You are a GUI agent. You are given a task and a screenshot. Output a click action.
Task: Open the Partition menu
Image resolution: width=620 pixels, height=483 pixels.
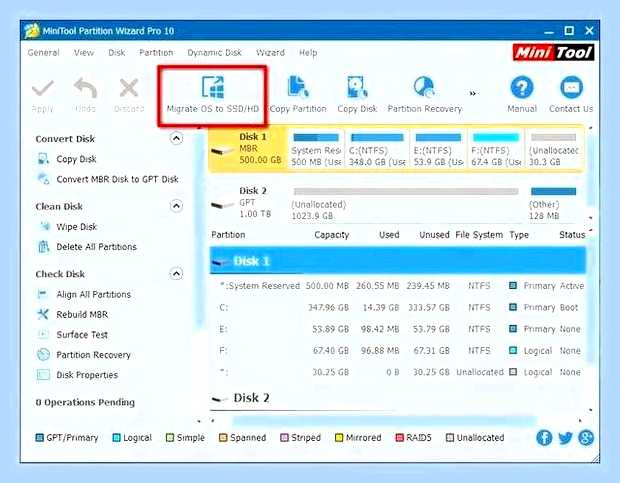pyautogui.click(x=156, y=53)
